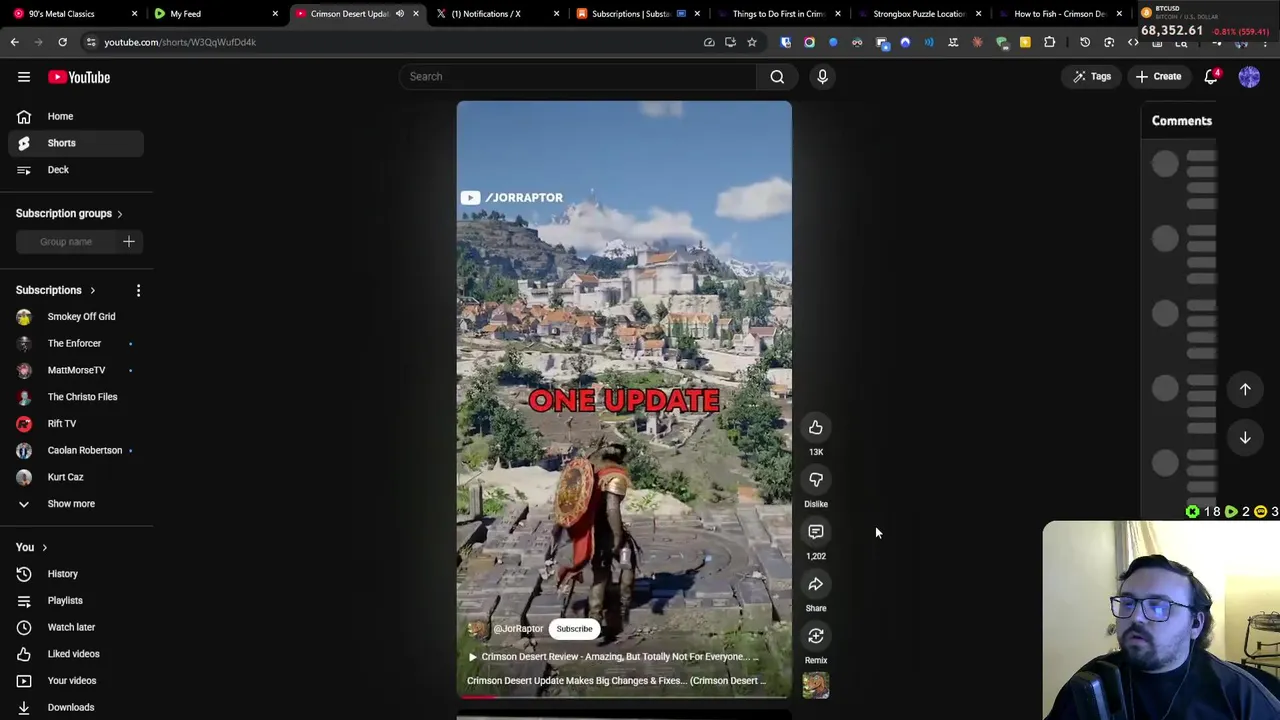Open History in the sidebar
The height and width of the screenshot is (720, 1280).
click(x=76, y=574)
